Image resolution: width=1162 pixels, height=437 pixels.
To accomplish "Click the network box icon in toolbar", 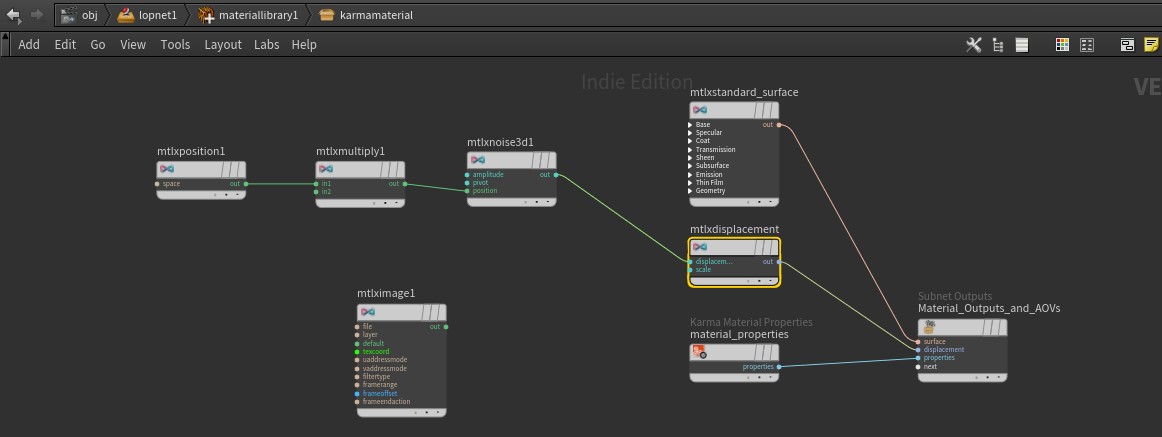I will coord(1127,44).
